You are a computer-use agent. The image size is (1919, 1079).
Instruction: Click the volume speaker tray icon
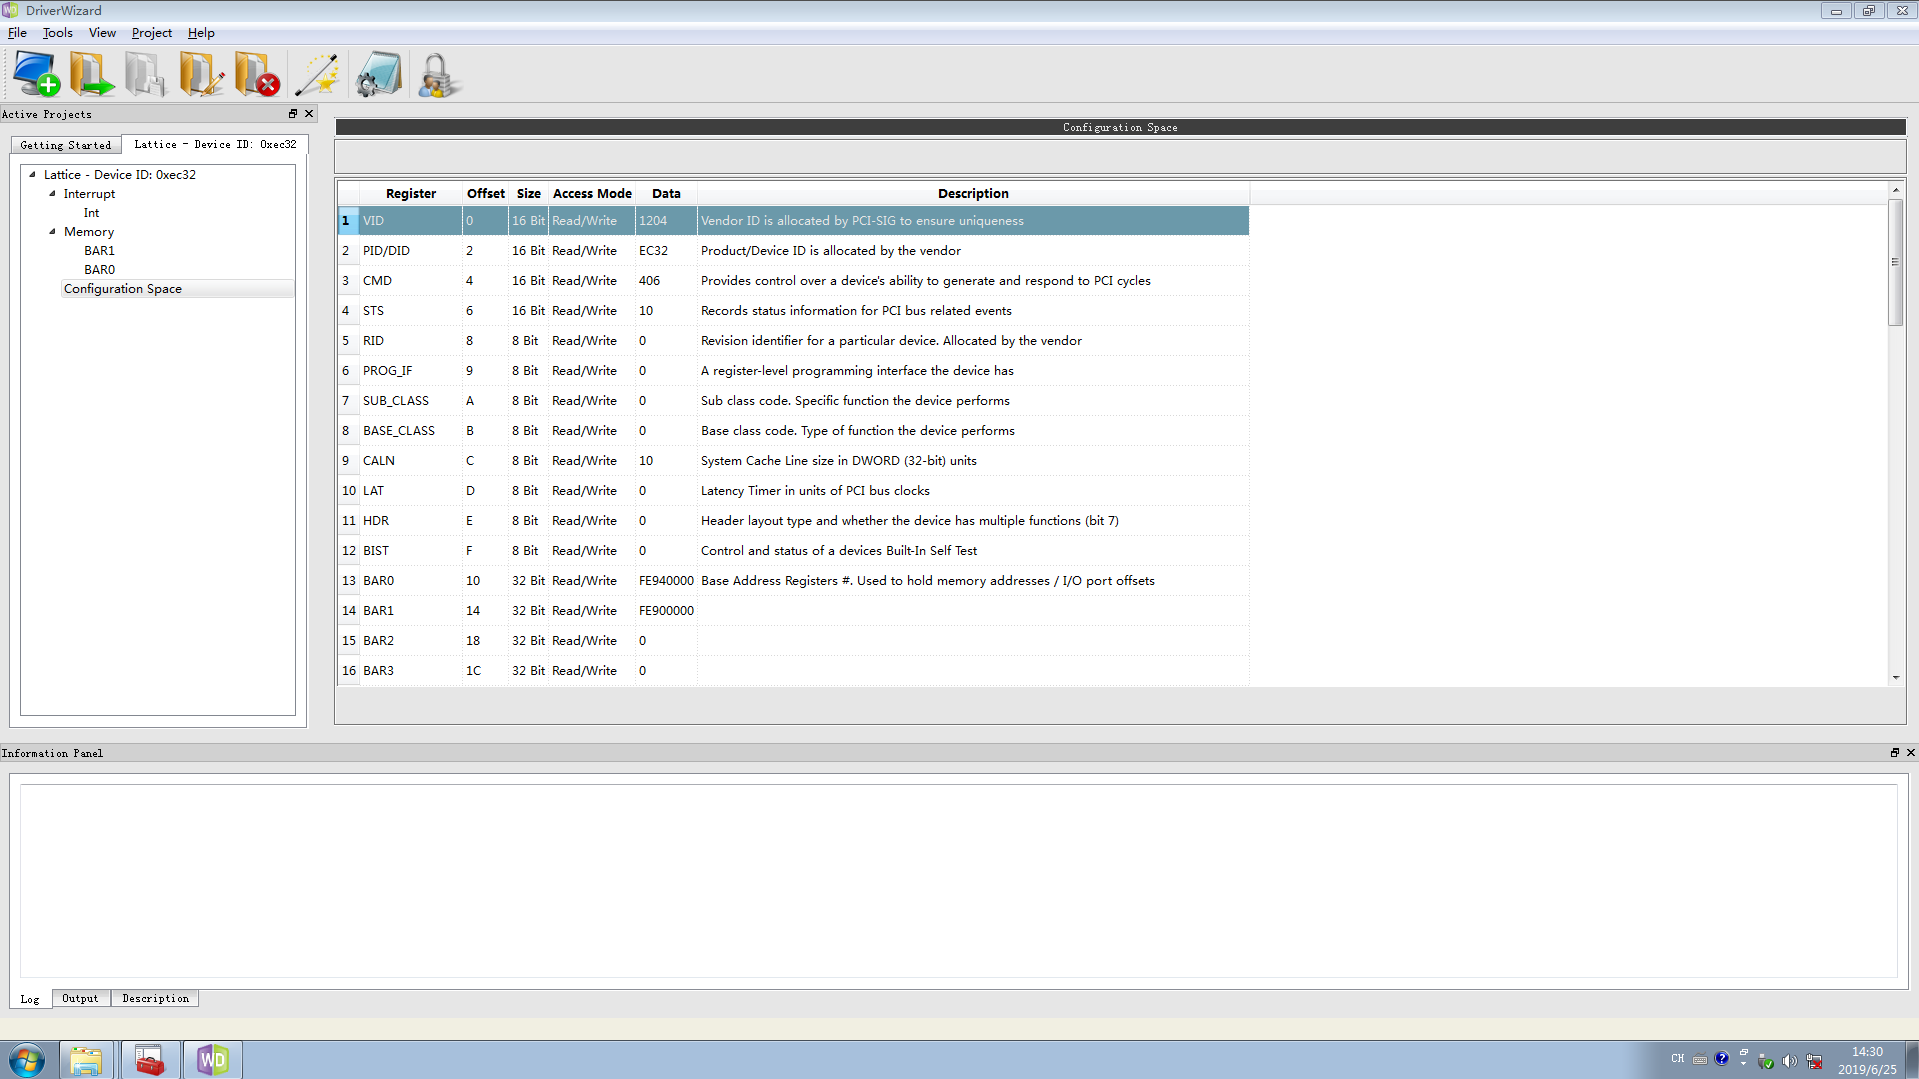(1789, 1060)
